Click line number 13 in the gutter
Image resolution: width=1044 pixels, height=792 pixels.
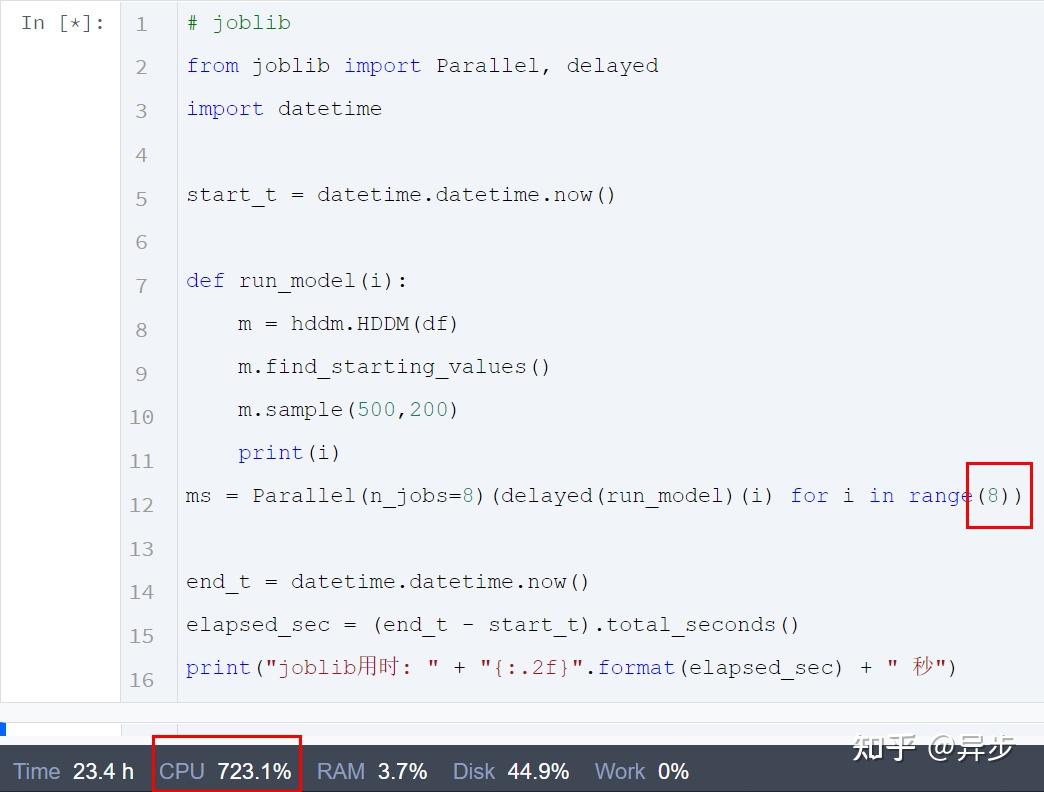pyautogui.click(x=141, y=549)
